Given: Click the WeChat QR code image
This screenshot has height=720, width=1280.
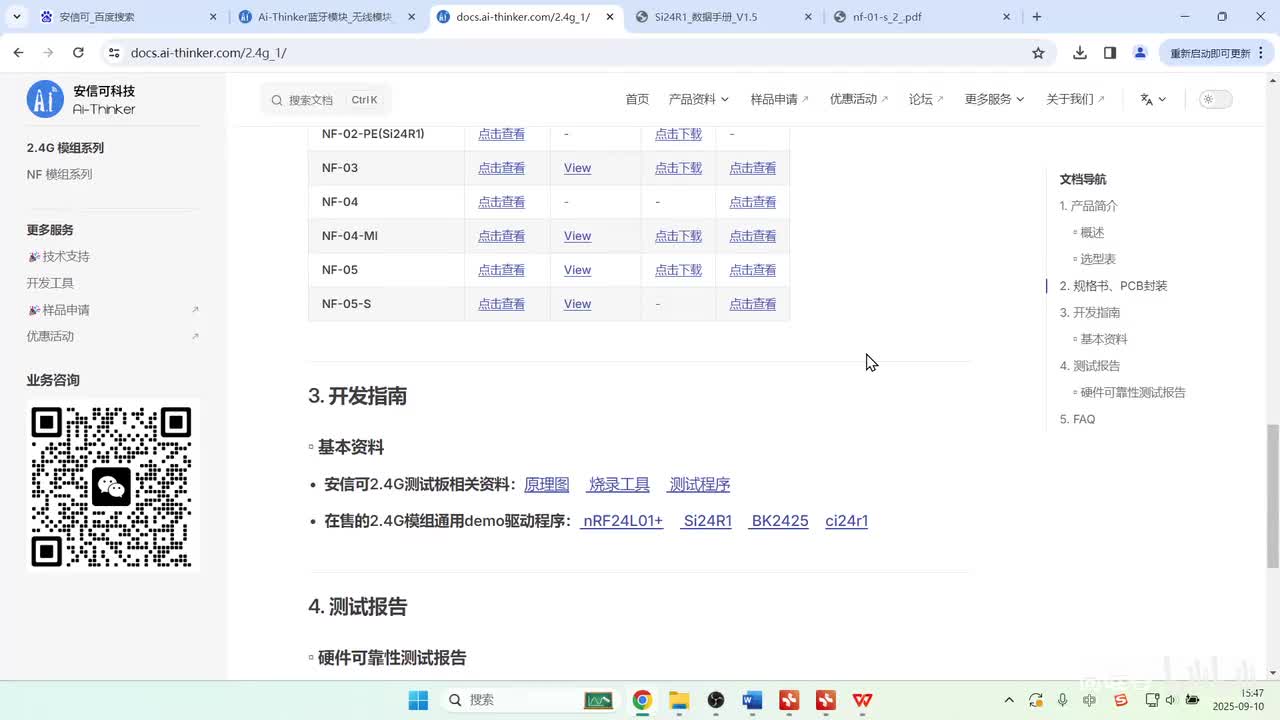Looking at the screenshot, I should pos(112,486).
